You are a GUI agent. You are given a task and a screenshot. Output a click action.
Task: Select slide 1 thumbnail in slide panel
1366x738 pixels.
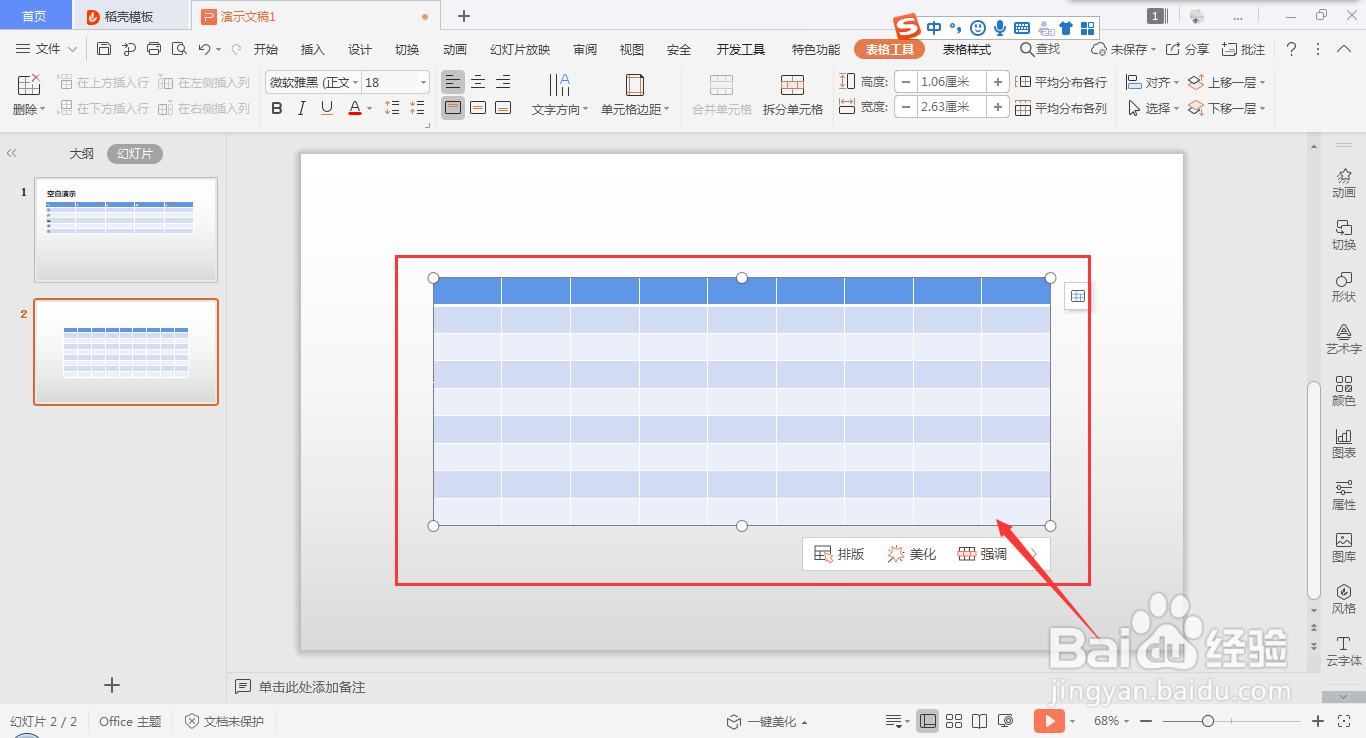click(x=126, y=230)
